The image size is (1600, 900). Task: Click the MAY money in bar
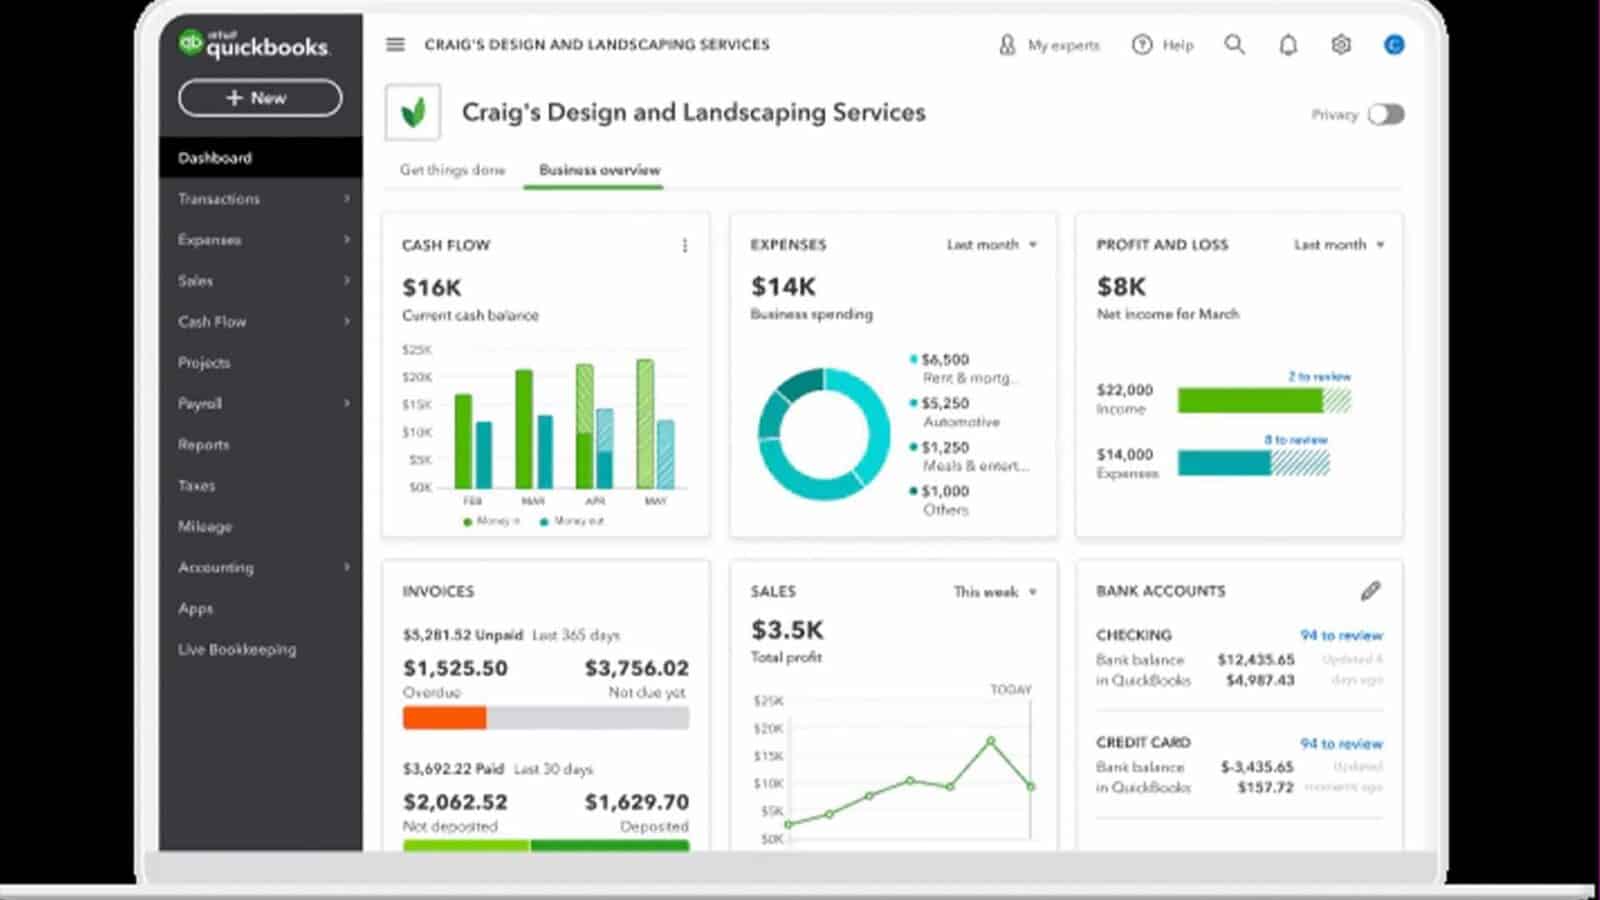[x=645, y=424]
